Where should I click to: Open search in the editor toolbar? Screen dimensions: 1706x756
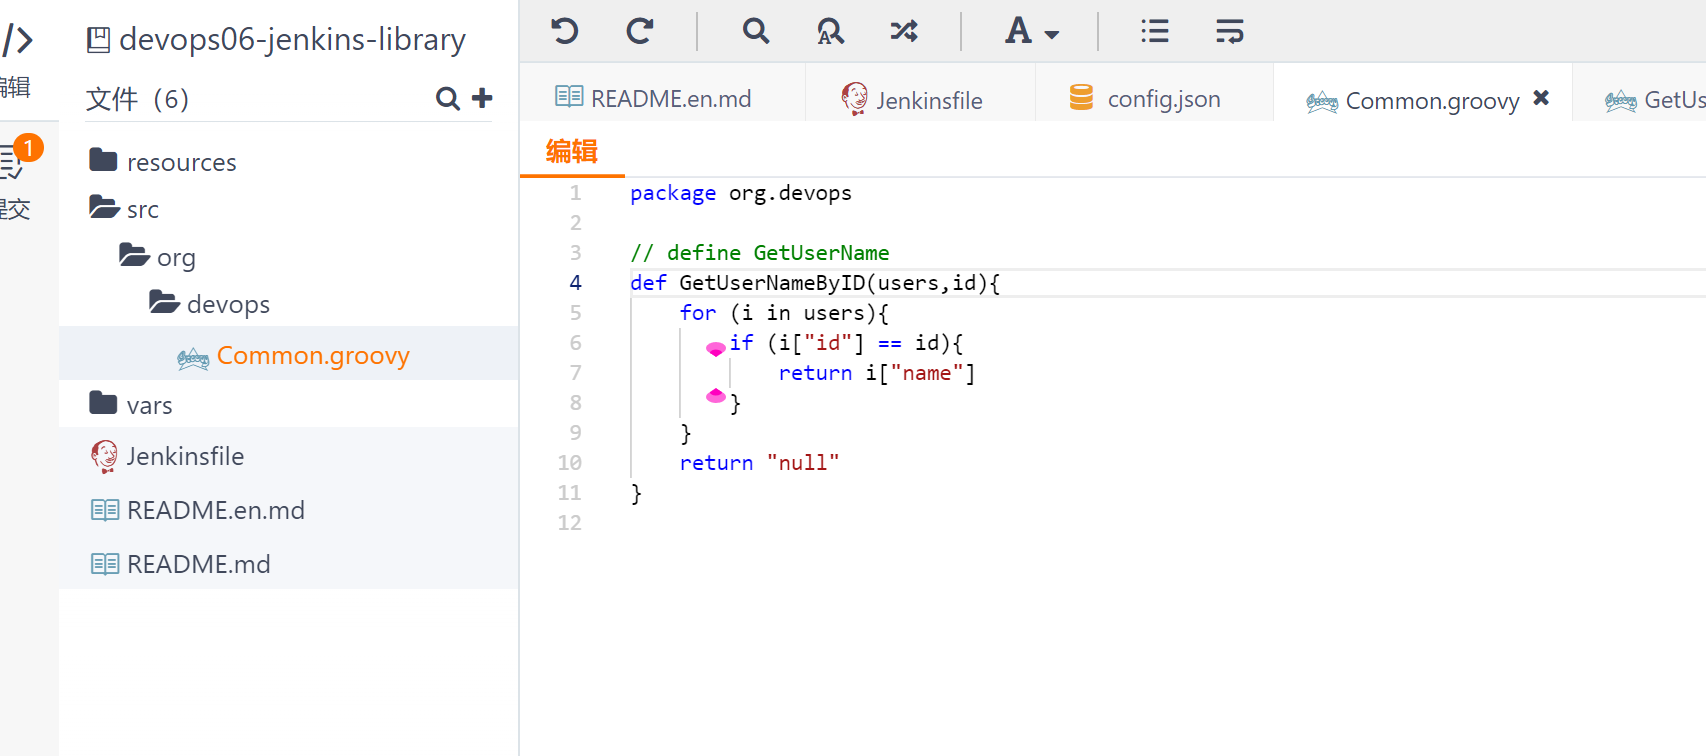[x=756, y=31]
